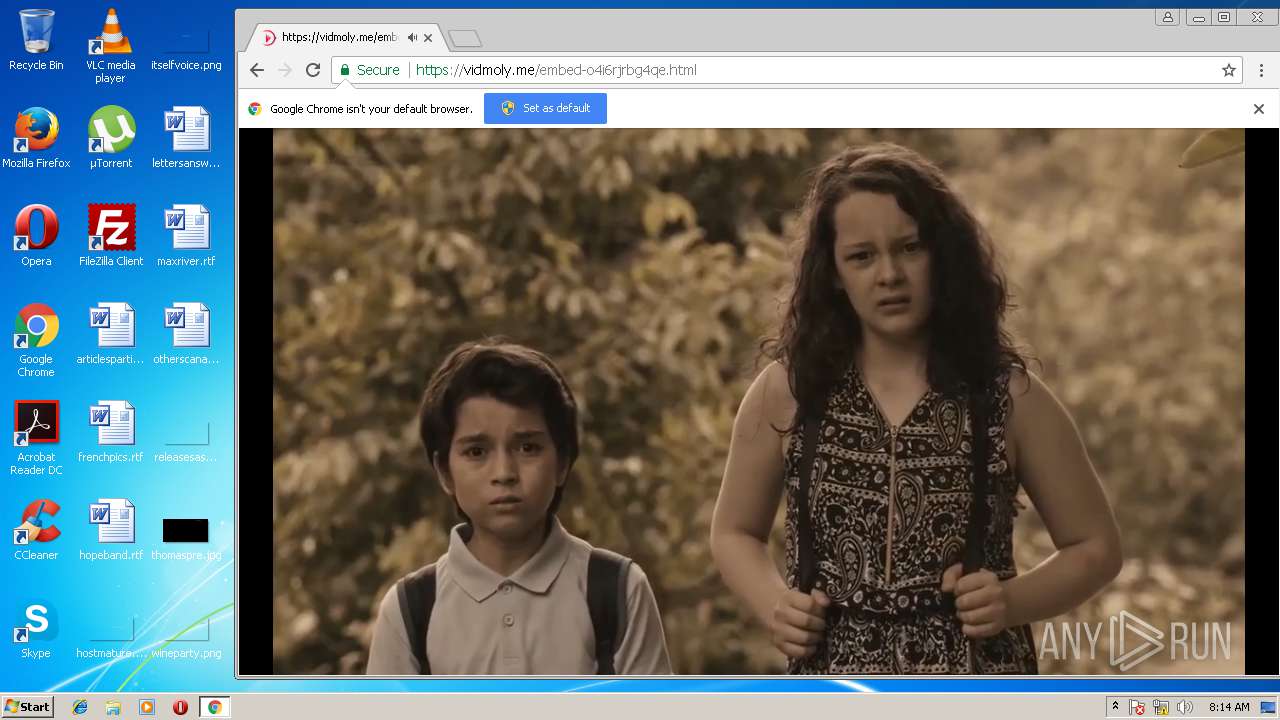Launch FileZilla Client shortcut
The width and height of the screenshot is (1280, 720).
[x=110, y=236]
